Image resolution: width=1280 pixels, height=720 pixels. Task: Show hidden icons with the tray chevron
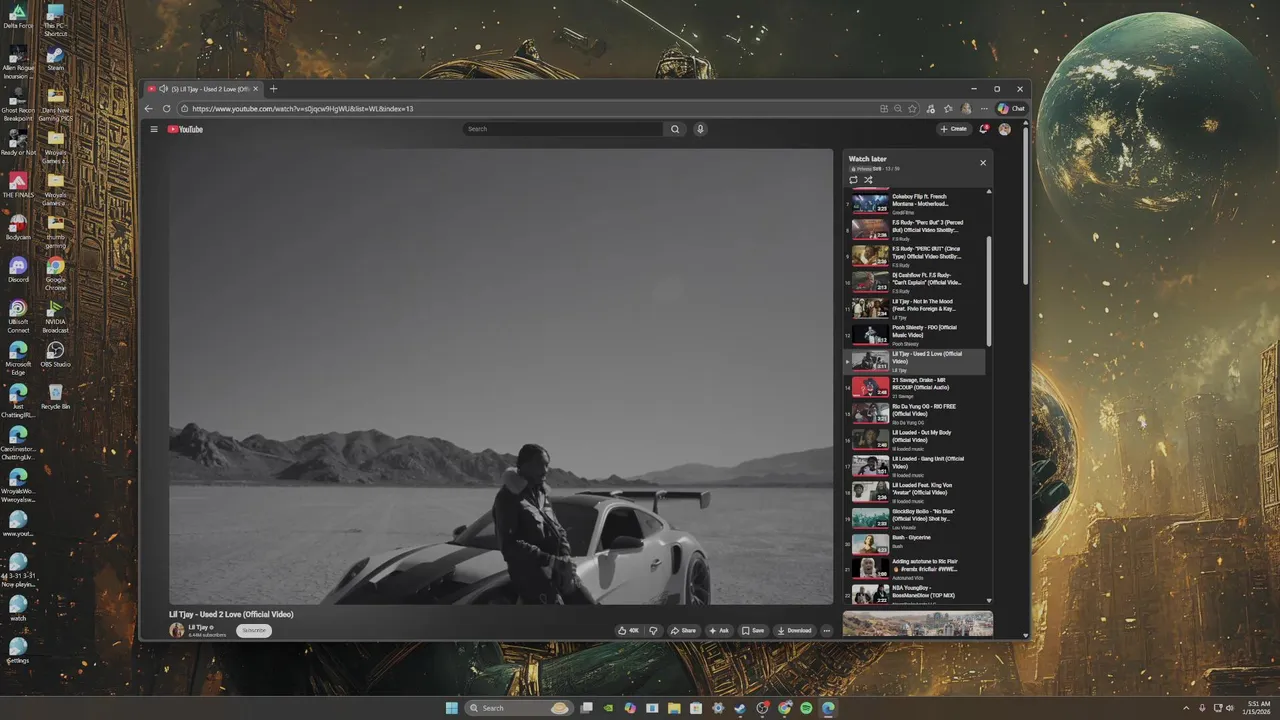[x=1186, y=708]
